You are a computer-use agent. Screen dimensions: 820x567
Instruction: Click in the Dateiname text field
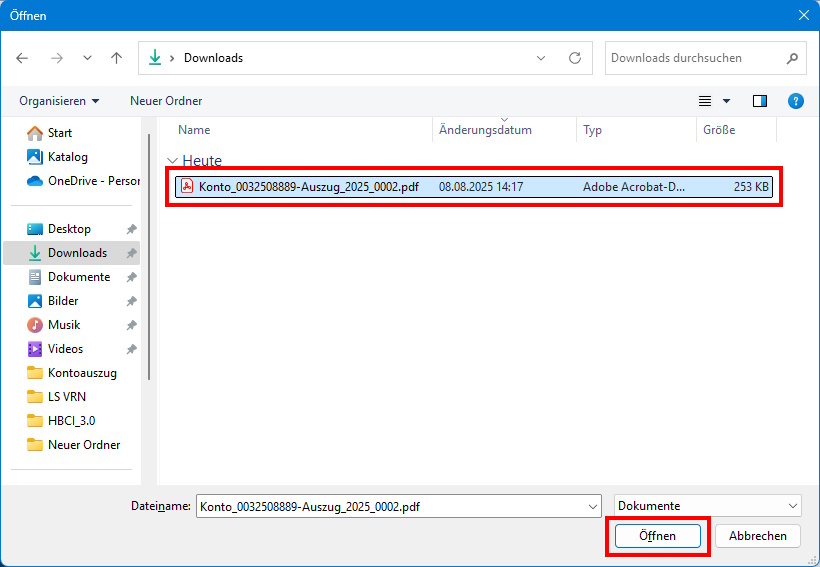tap(390, 506)
